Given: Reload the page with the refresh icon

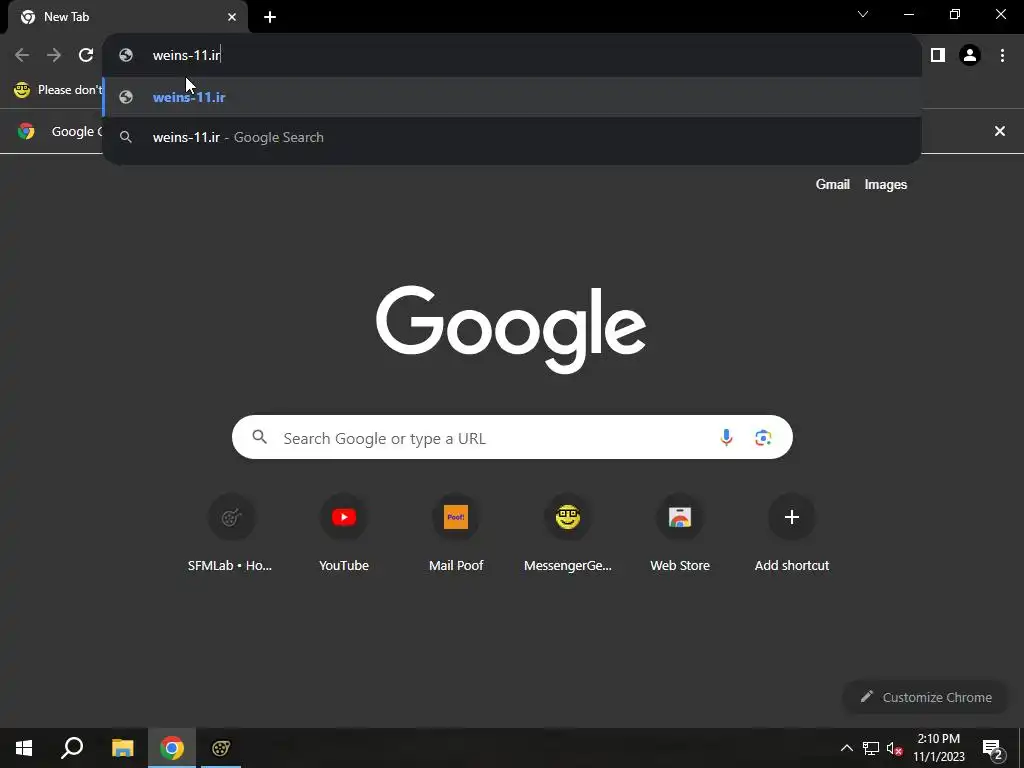Looking at the screenshot, I should click(x=86, y=55).
